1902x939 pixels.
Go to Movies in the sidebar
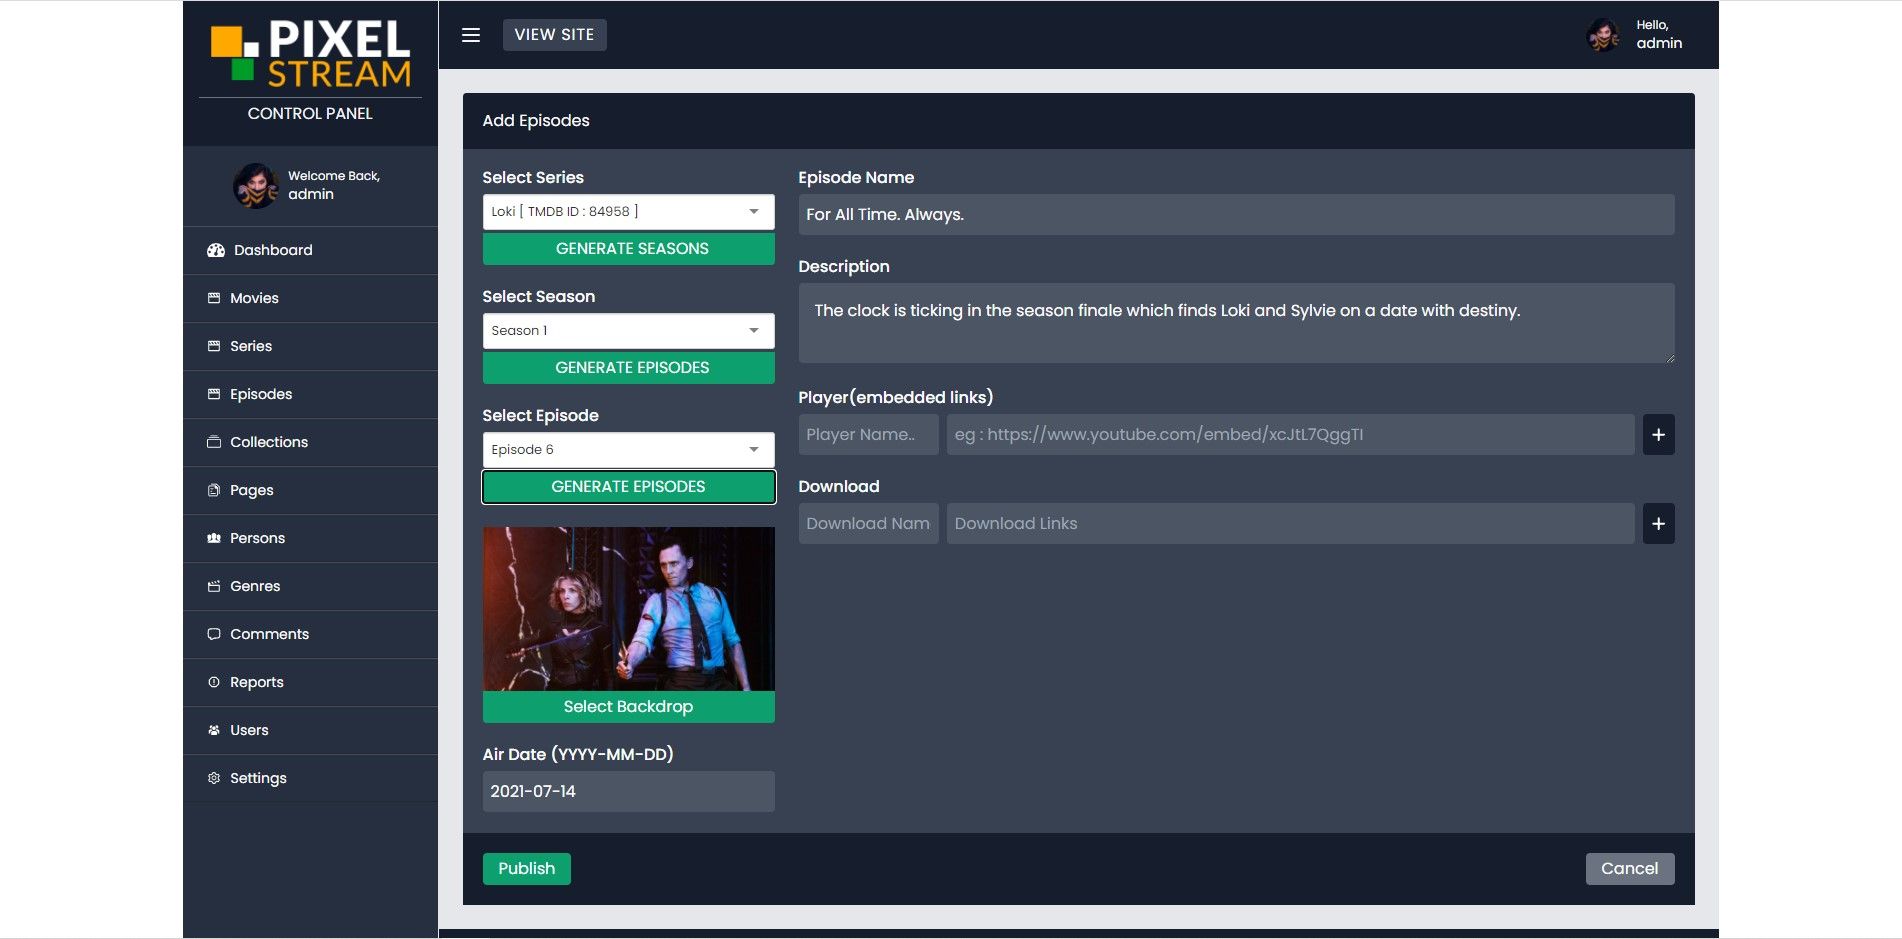310,298
